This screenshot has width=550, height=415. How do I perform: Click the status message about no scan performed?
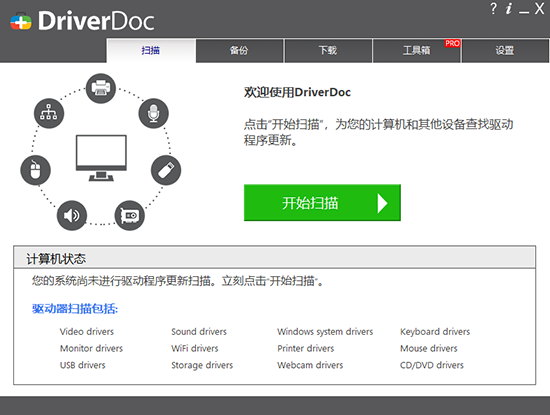pyautogui.click(x=177, y=281)
